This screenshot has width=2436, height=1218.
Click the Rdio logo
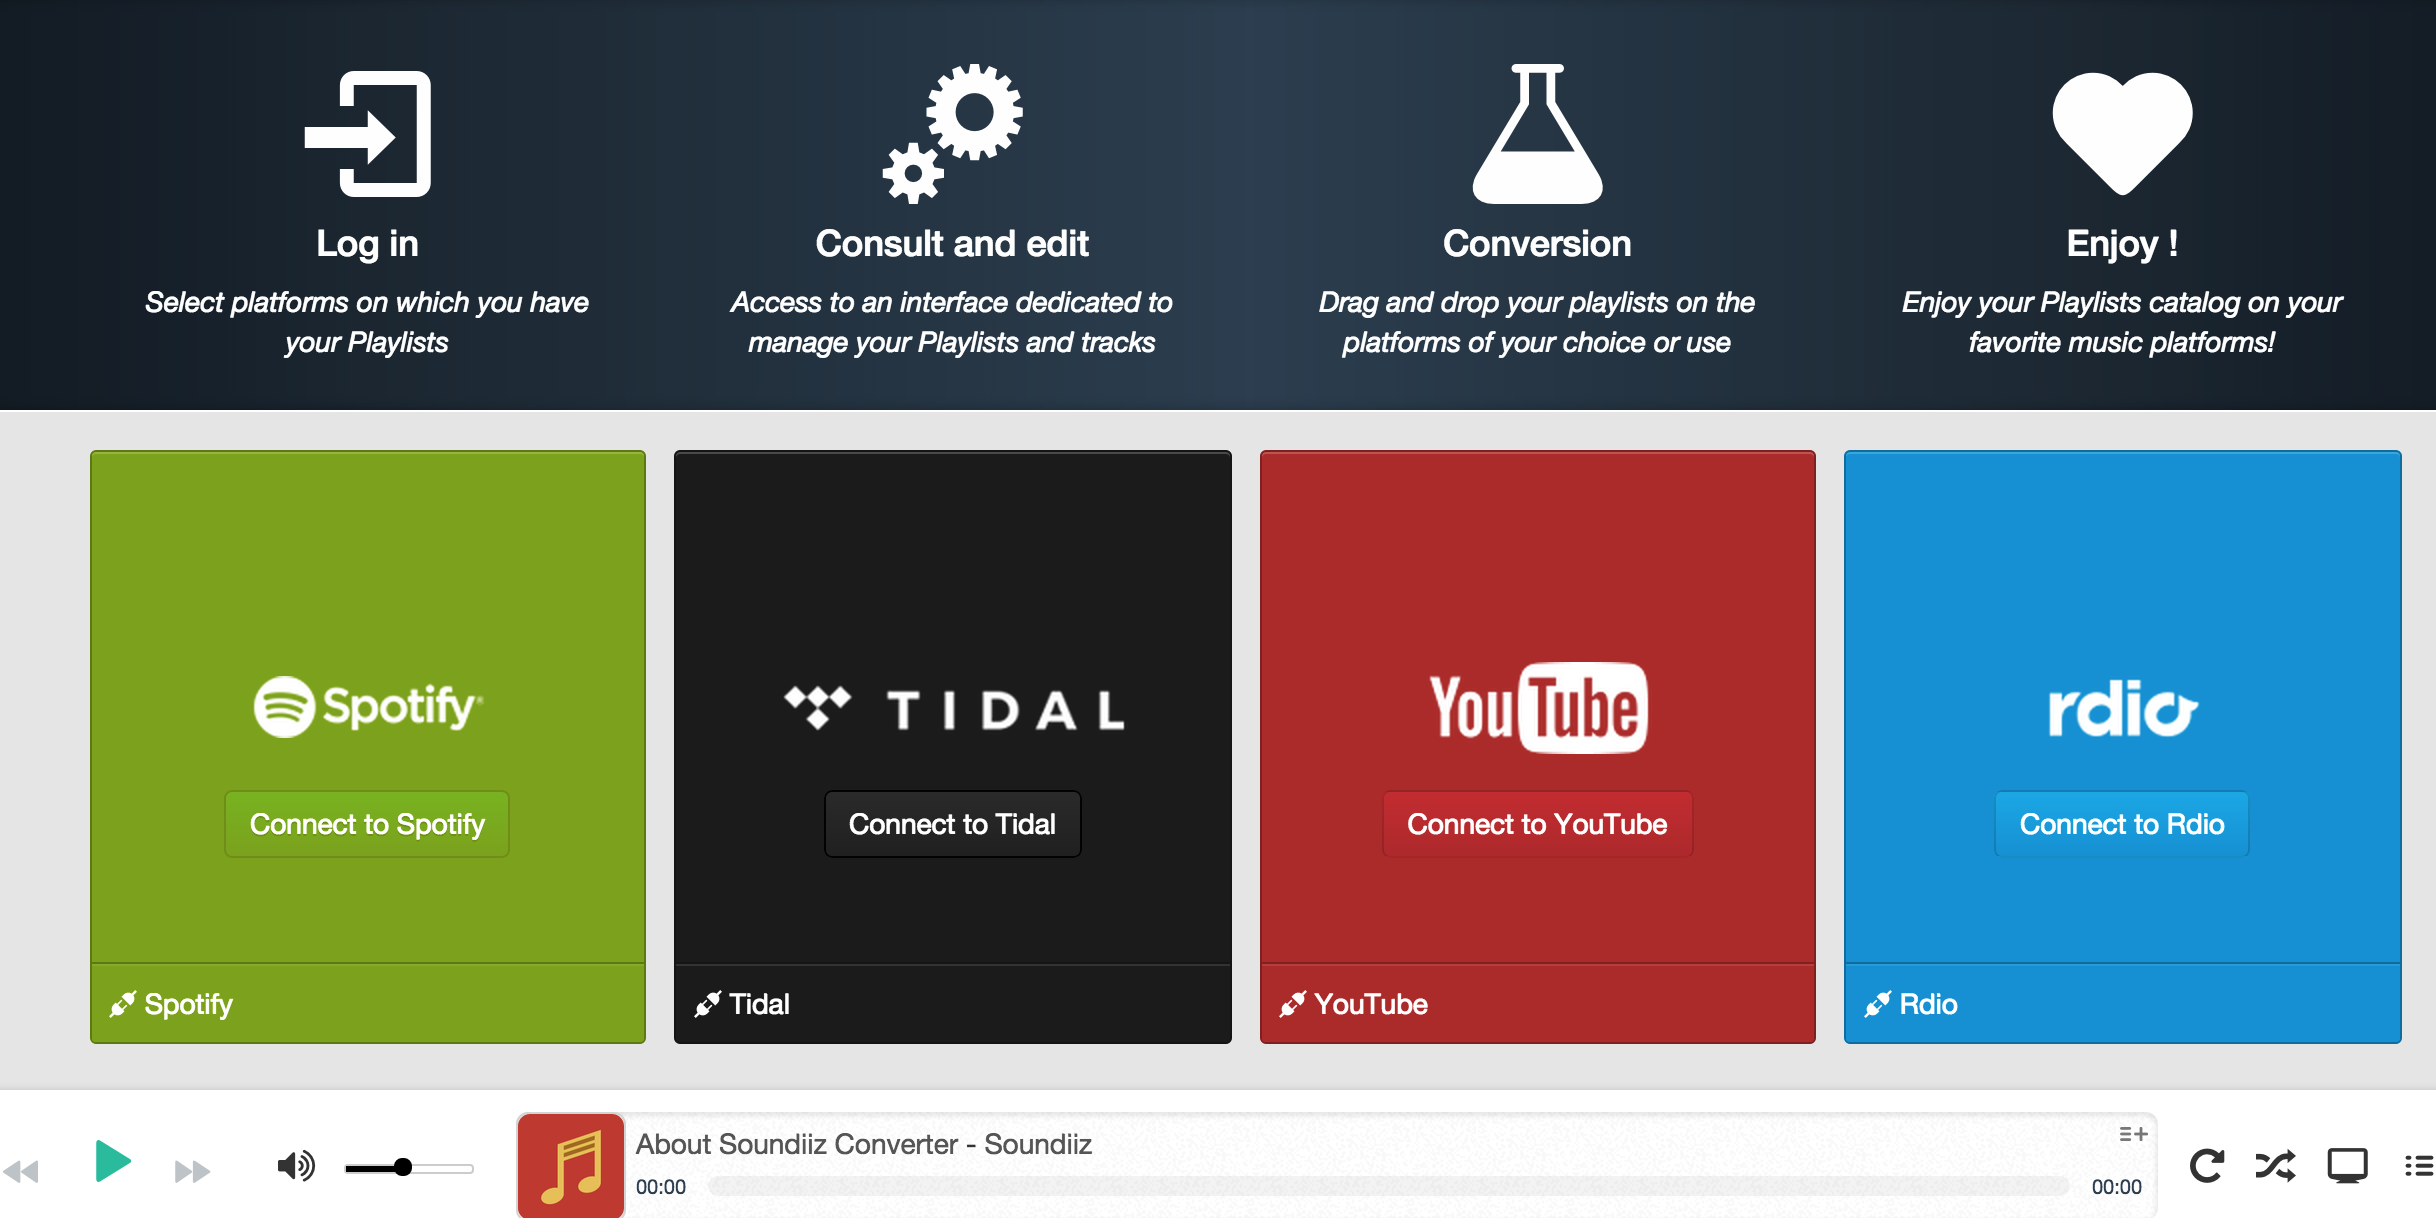2122,708
